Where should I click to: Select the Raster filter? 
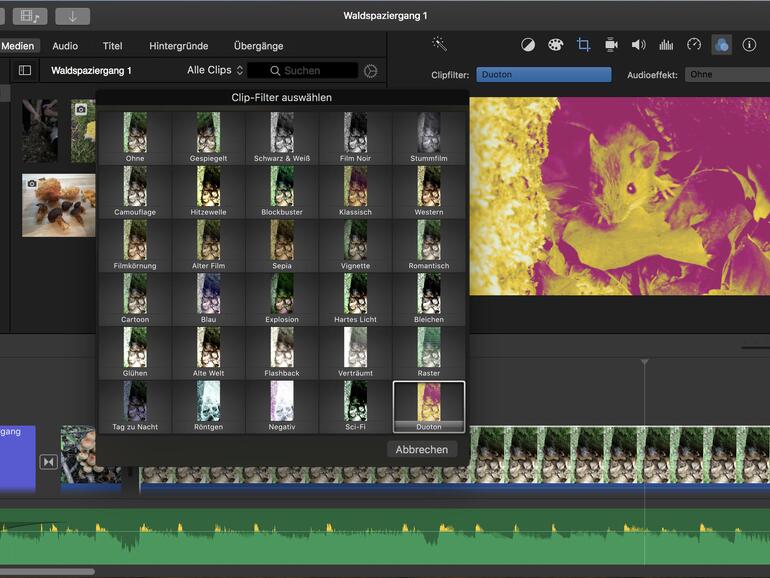[x=429, y=353]
